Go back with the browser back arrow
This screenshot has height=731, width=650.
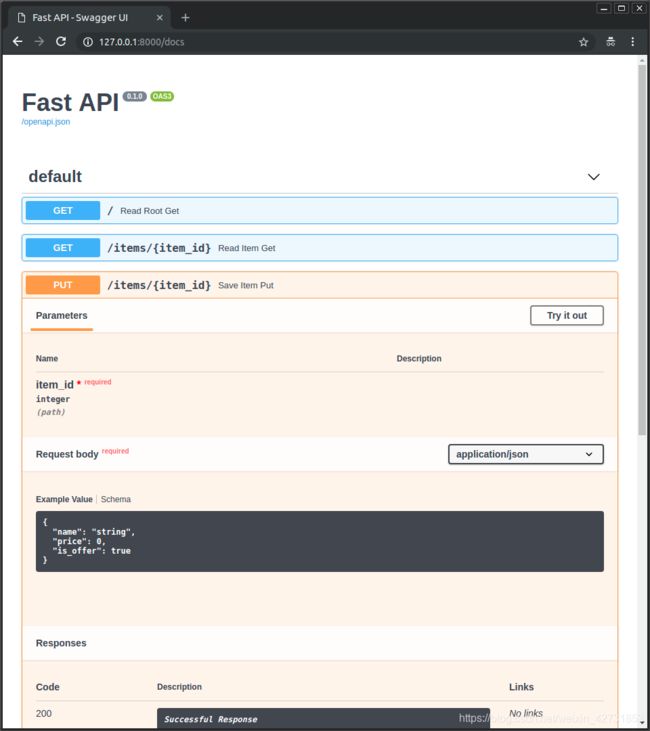click(17, 41)
